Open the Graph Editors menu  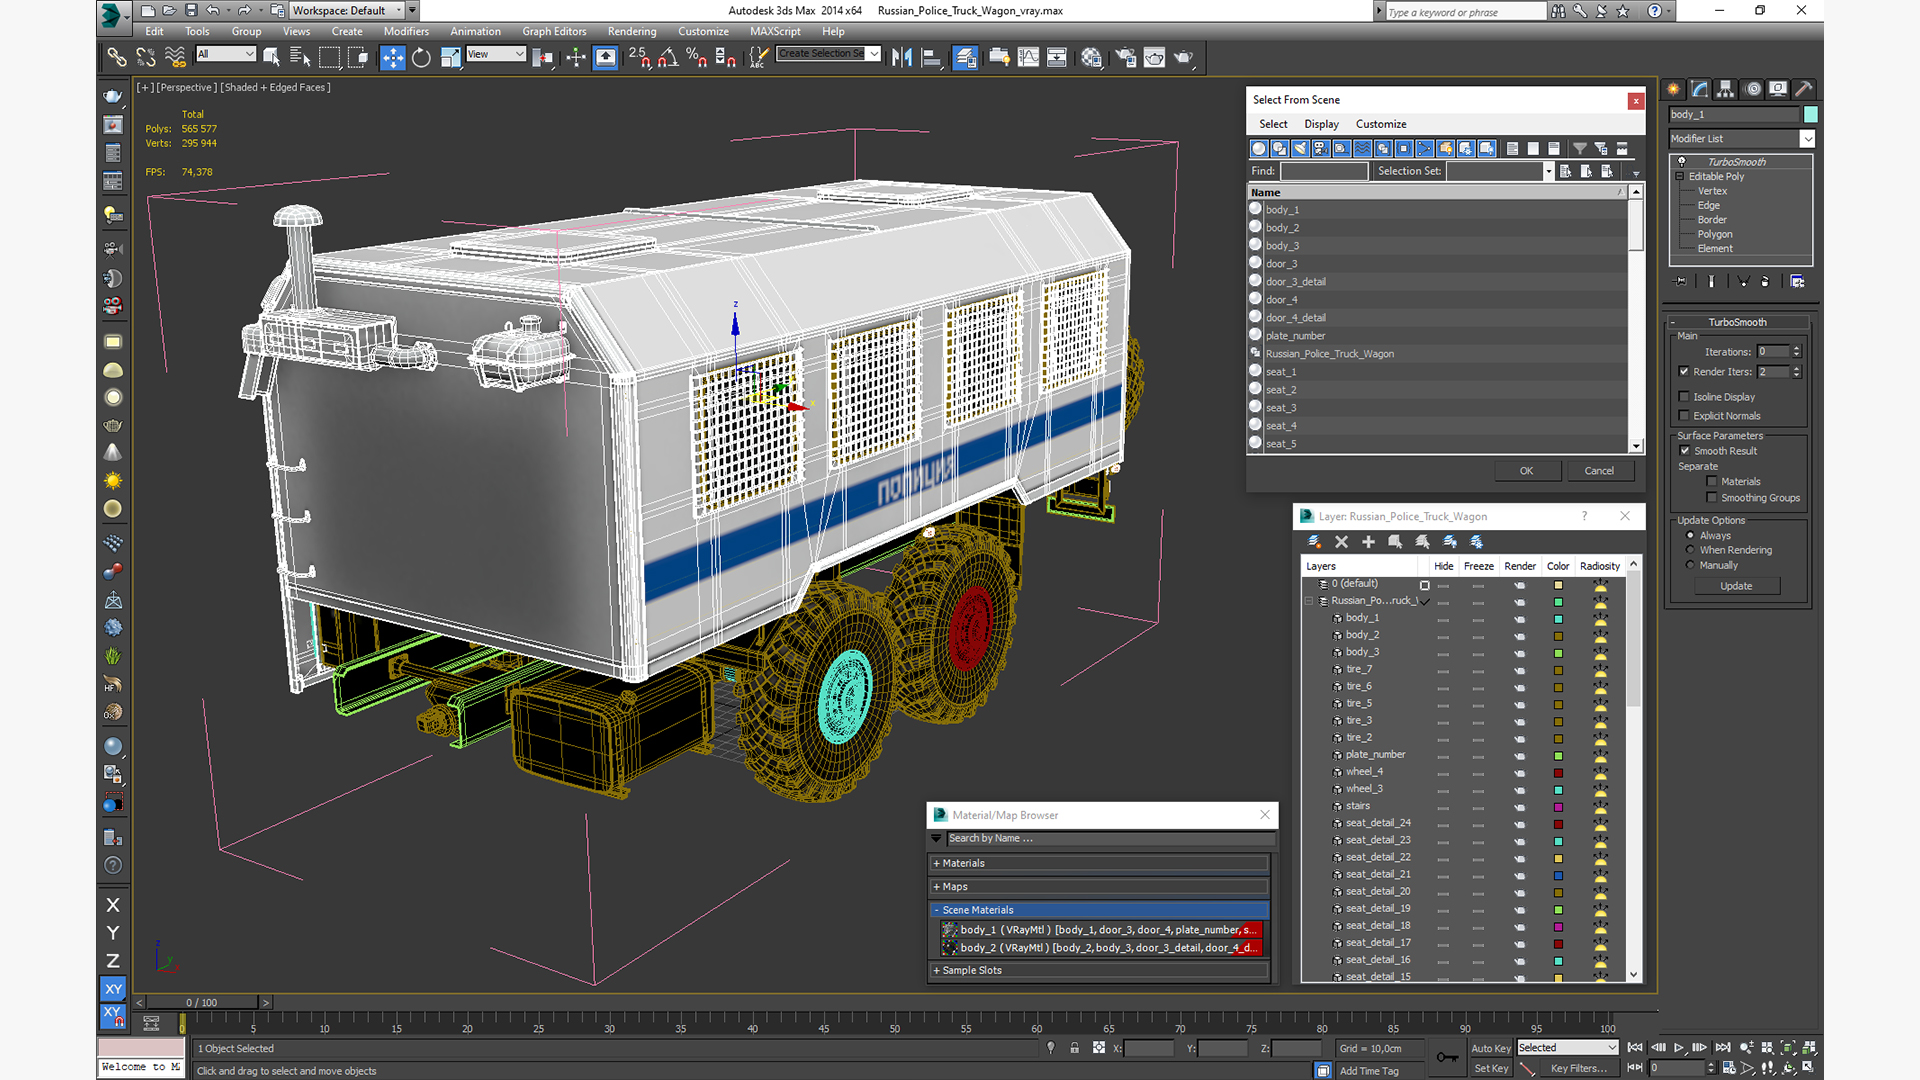point(554,31)
